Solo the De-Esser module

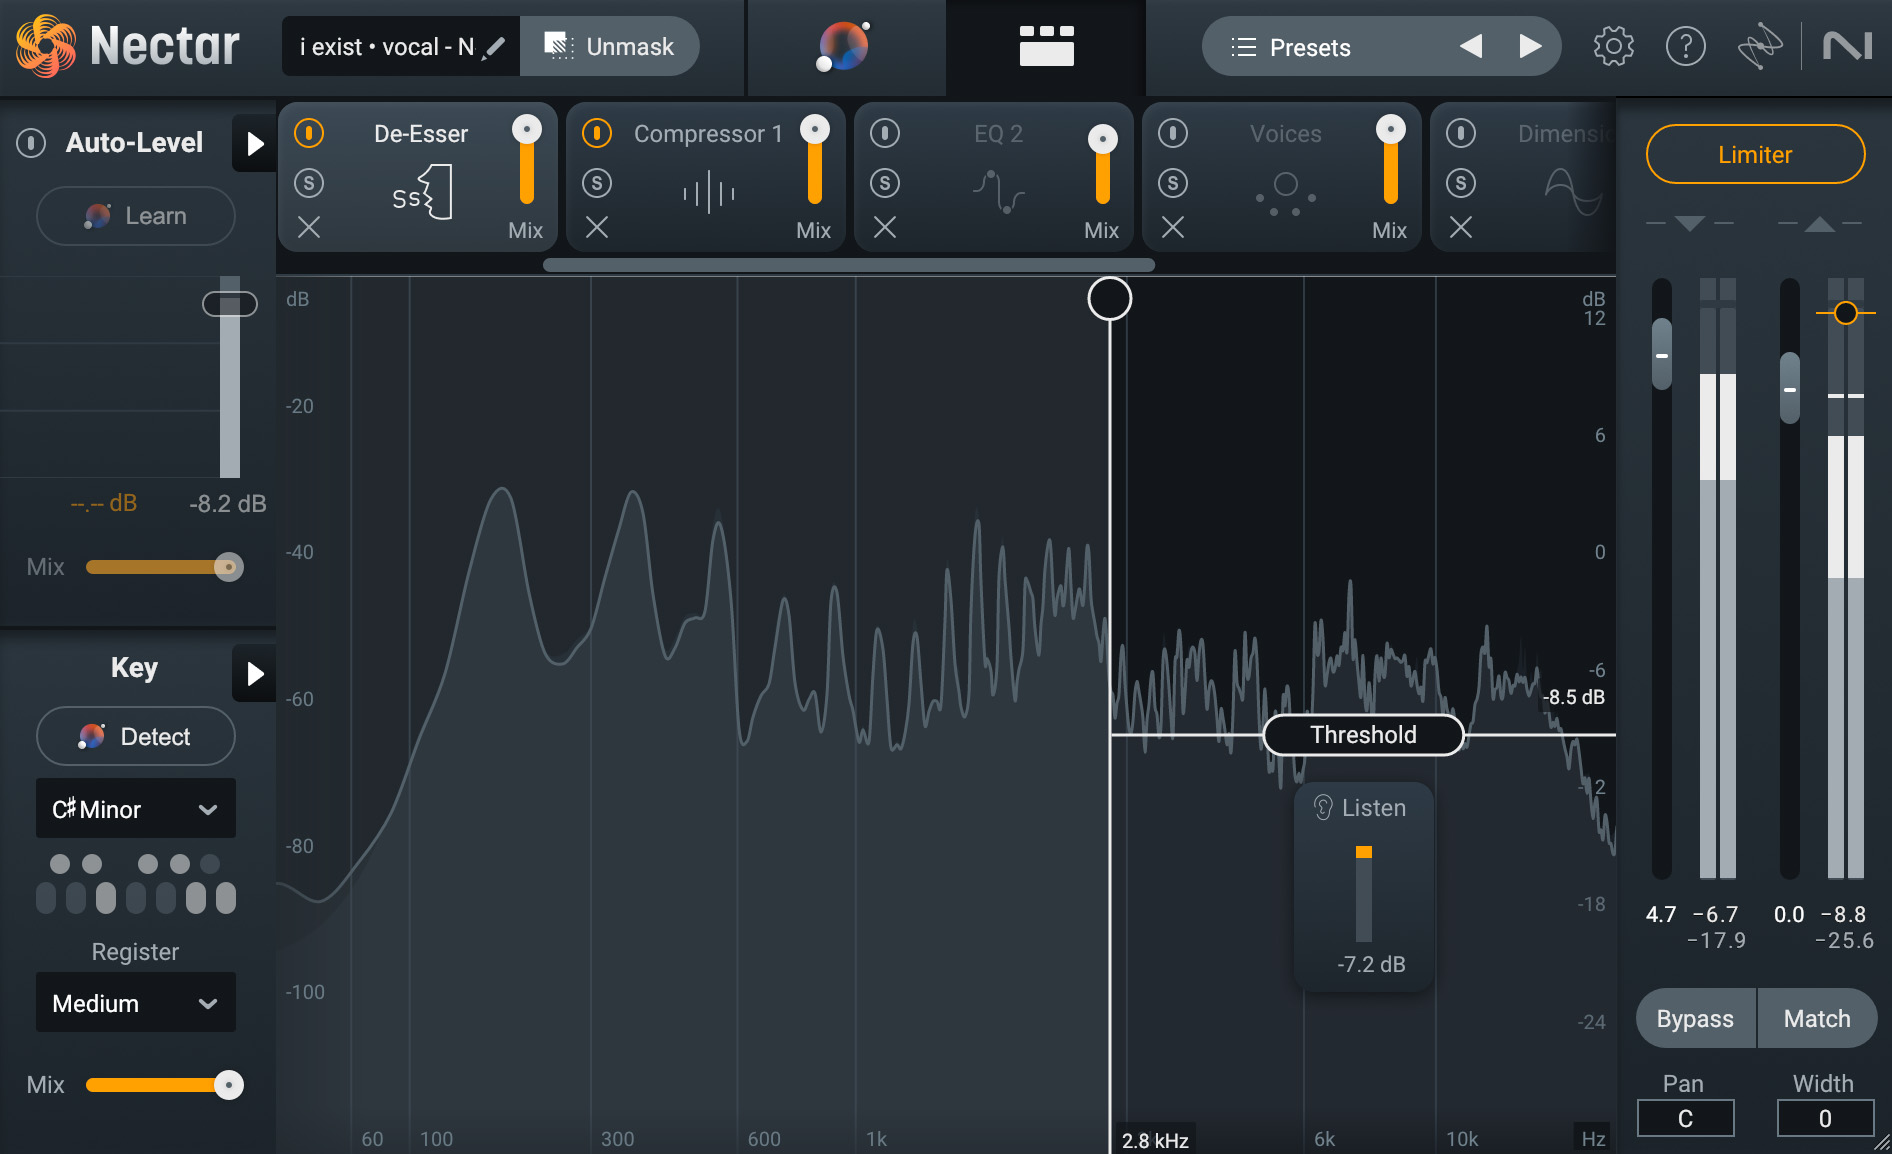click(x=309, y=183)
